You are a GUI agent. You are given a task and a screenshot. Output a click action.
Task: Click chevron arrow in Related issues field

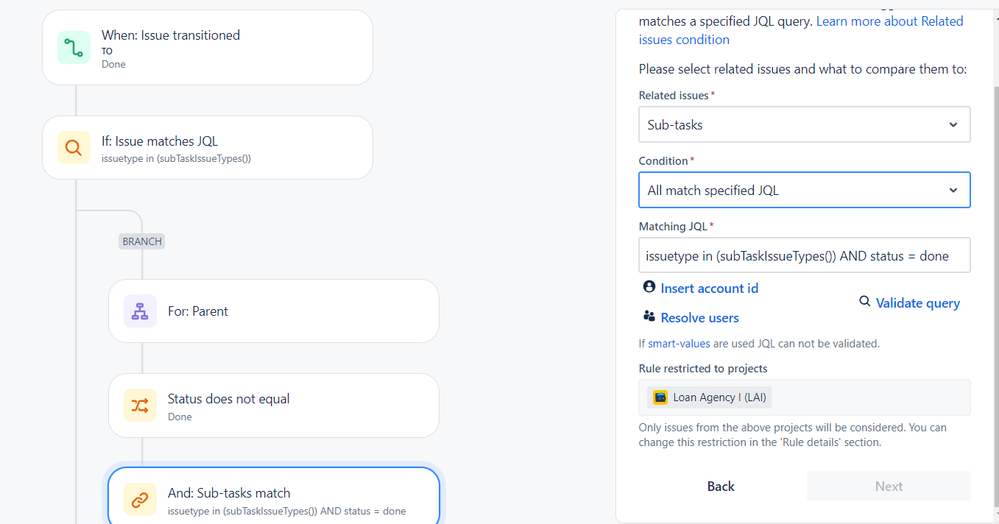[x=953, y=125]
